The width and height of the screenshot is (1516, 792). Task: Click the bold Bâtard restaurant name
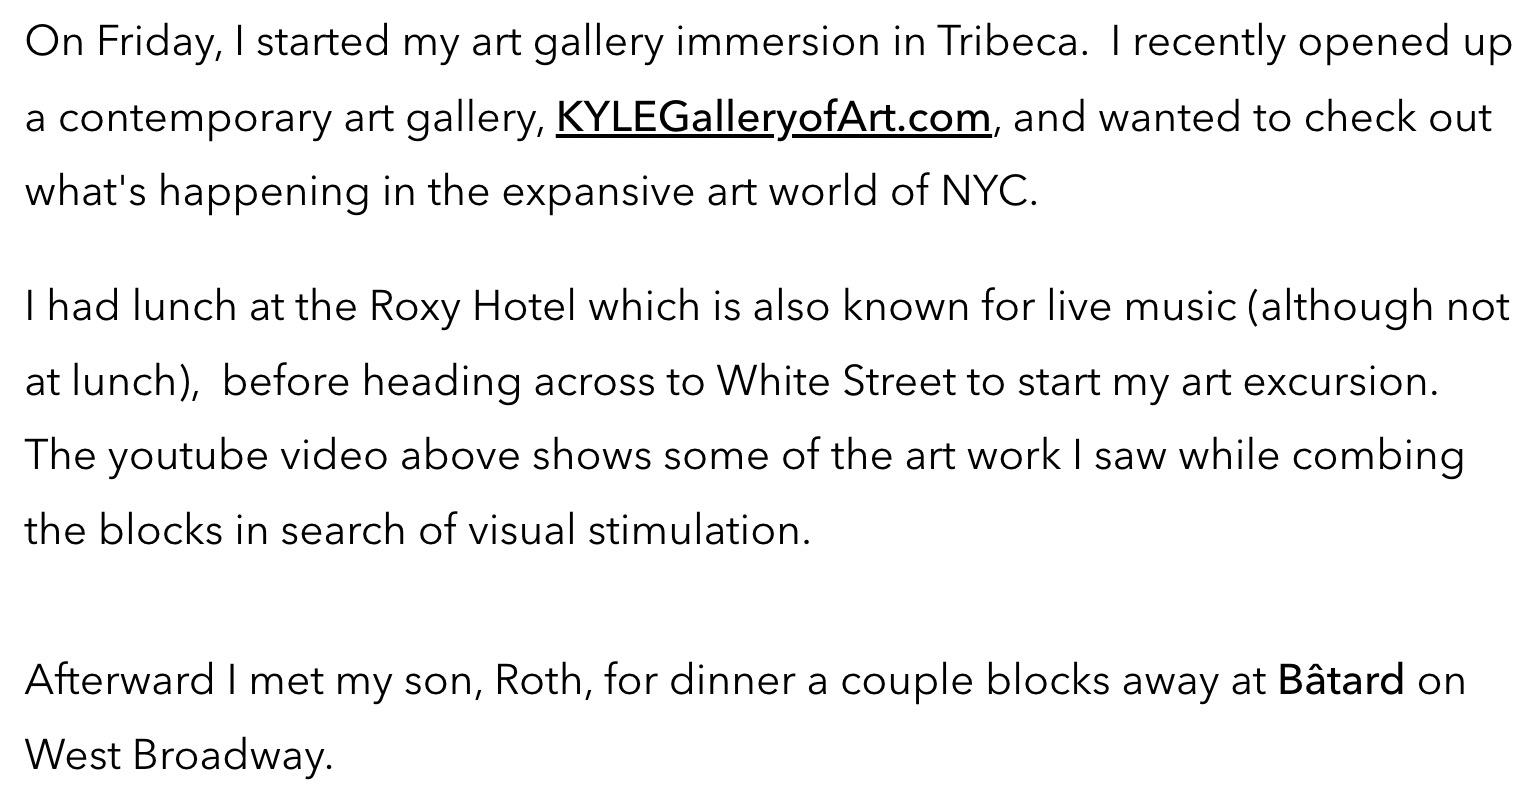click(x=1340, y=680)
